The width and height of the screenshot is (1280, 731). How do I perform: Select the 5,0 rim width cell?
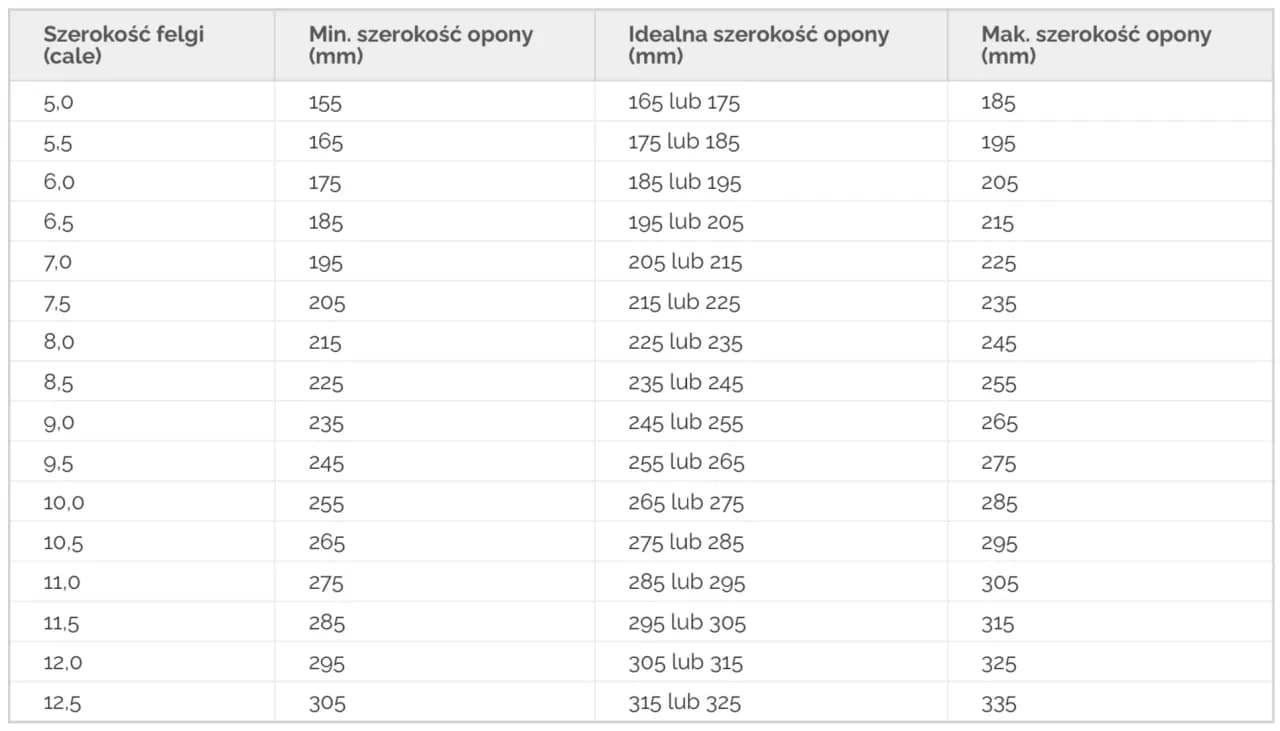(59, 102)
